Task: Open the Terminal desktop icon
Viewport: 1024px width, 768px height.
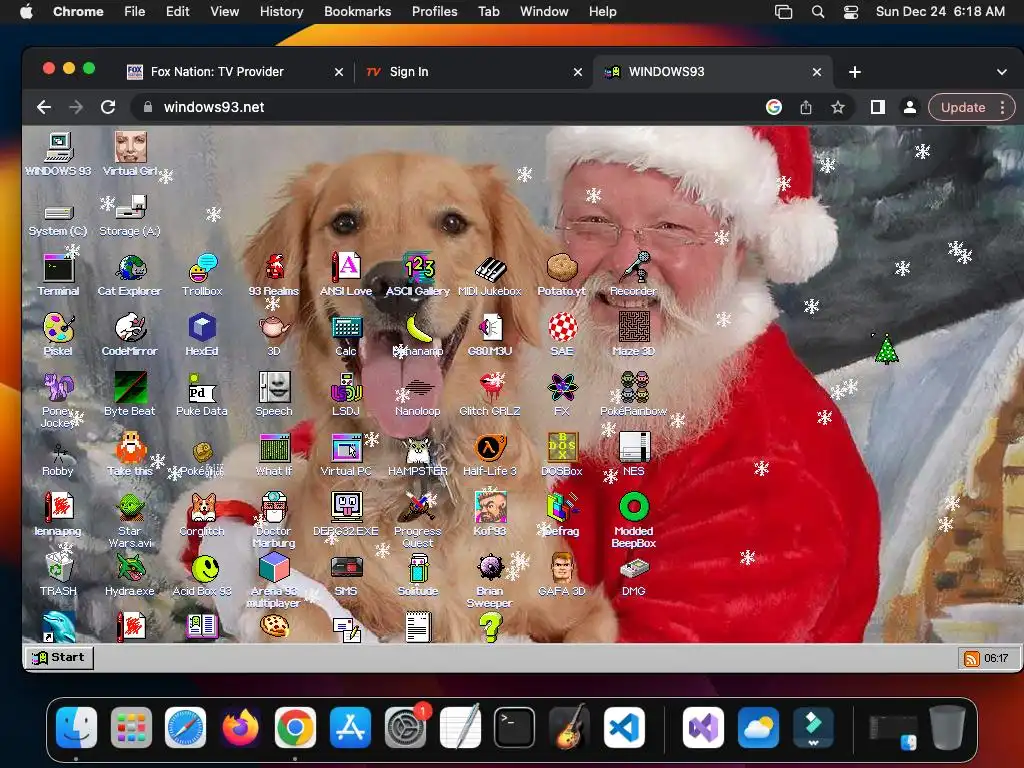Action: coord(58,275)
